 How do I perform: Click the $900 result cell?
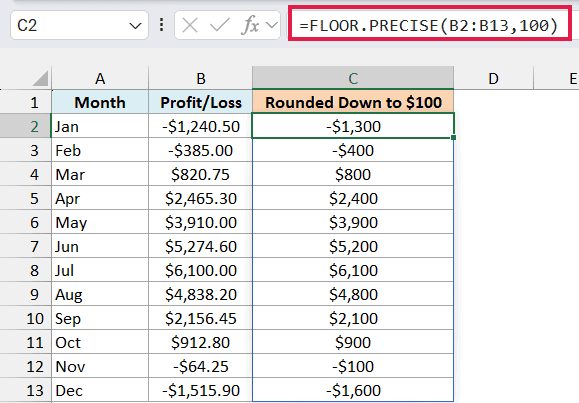[353, 342]
